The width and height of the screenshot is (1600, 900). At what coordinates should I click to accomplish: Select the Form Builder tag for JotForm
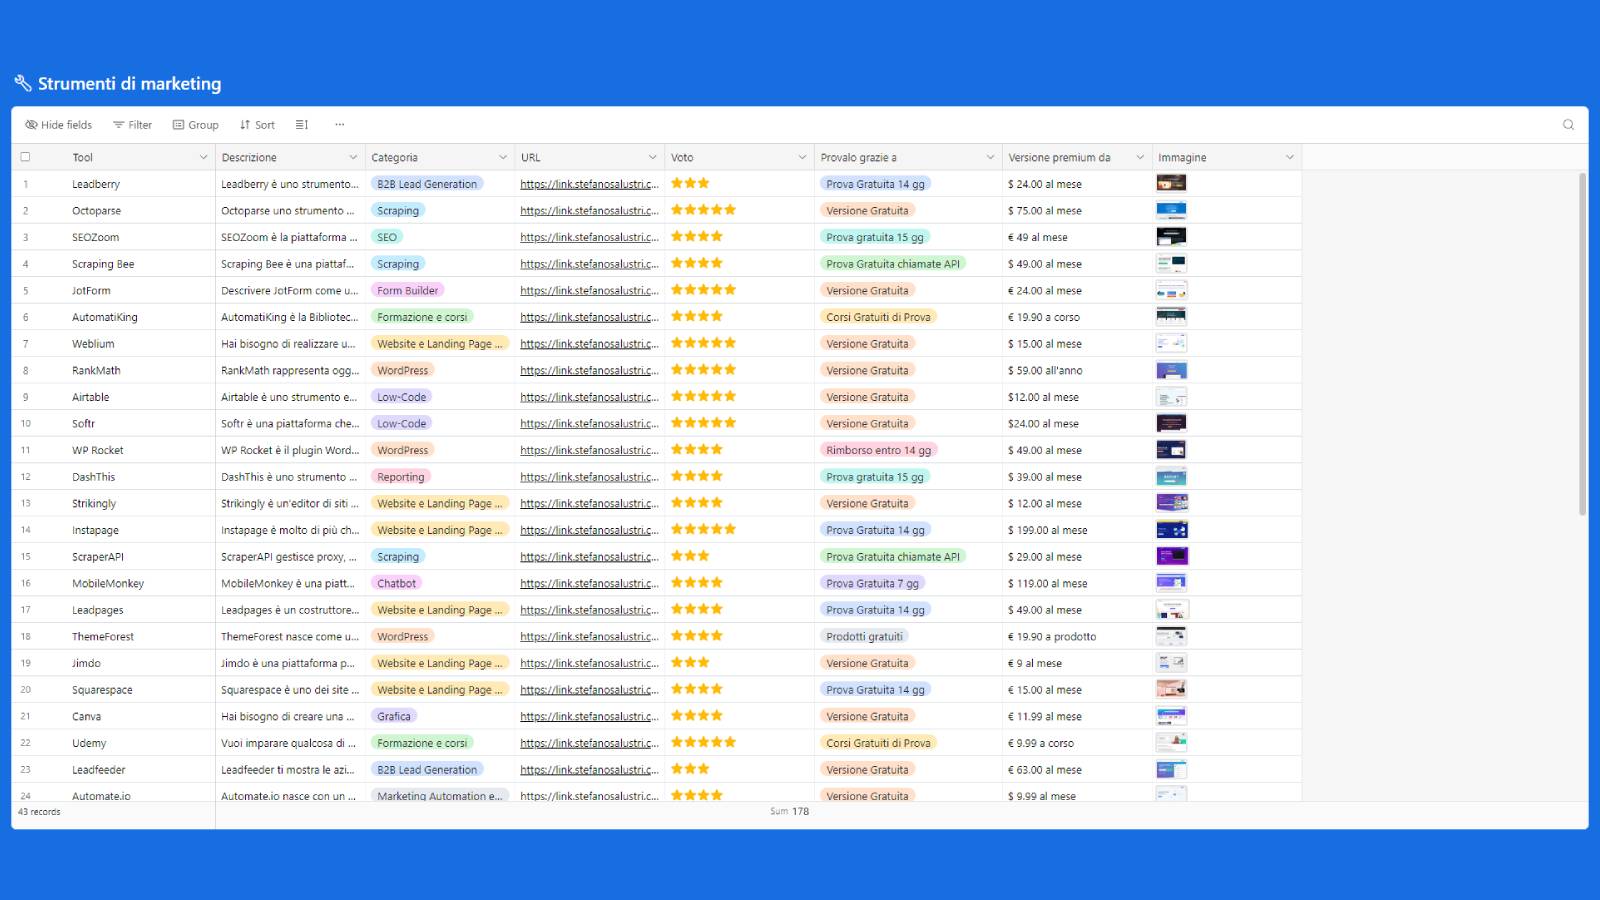coord(408,291)
